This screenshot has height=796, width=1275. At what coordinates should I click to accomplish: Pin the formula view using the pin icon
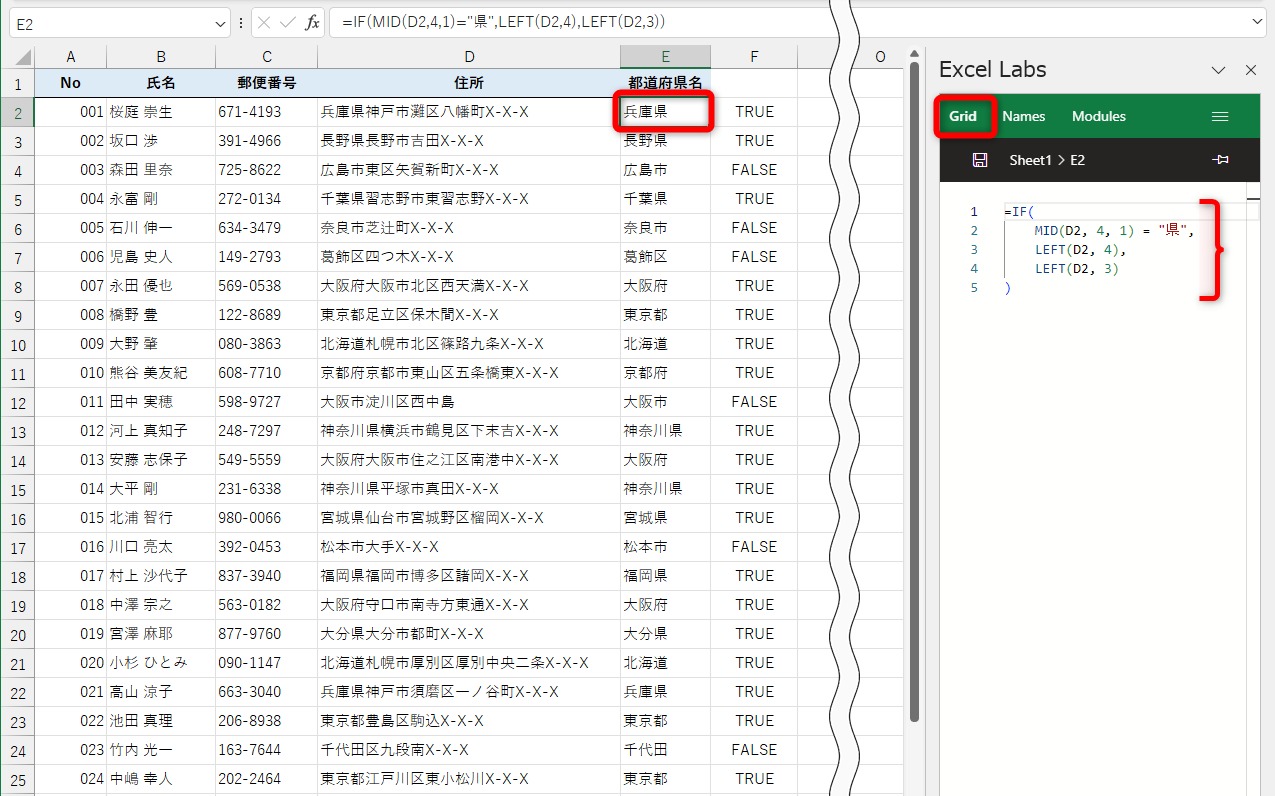[x=1221, y=159]
